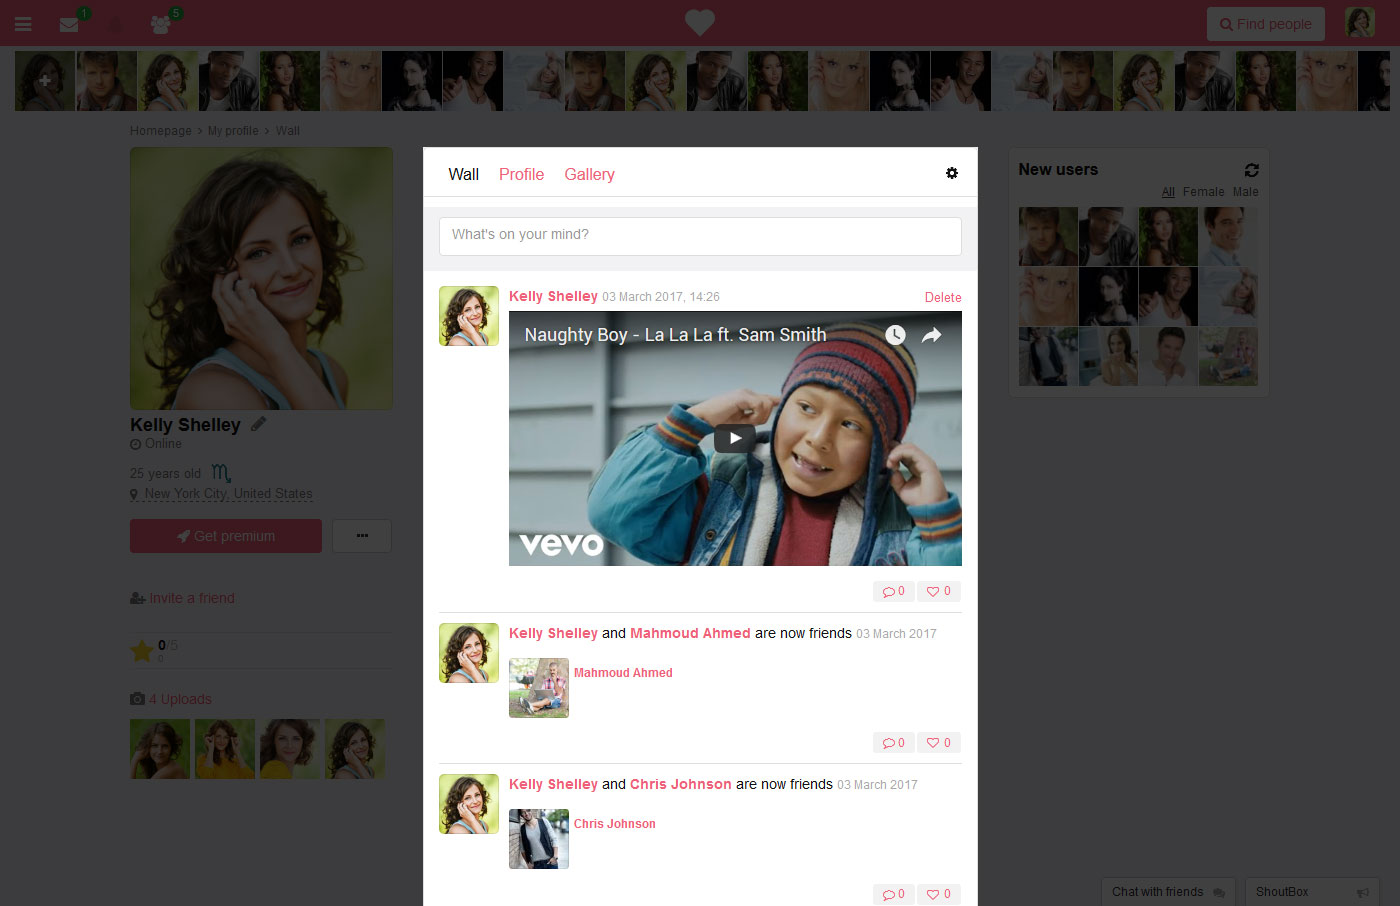
Task: Like the Chris Johnson friendship post
Action: pyautogui.click(x=939, y=894)
